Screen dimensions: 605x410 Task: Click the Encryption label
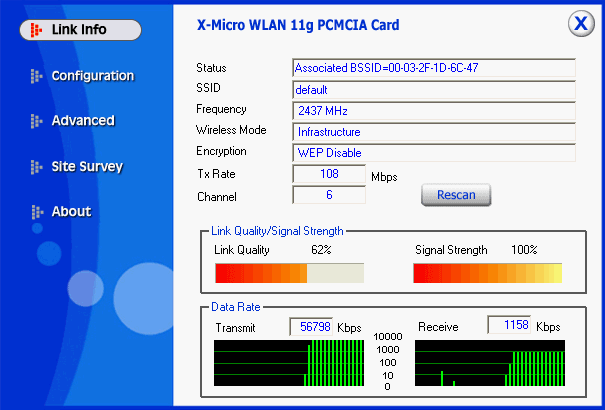click(221, 151)
